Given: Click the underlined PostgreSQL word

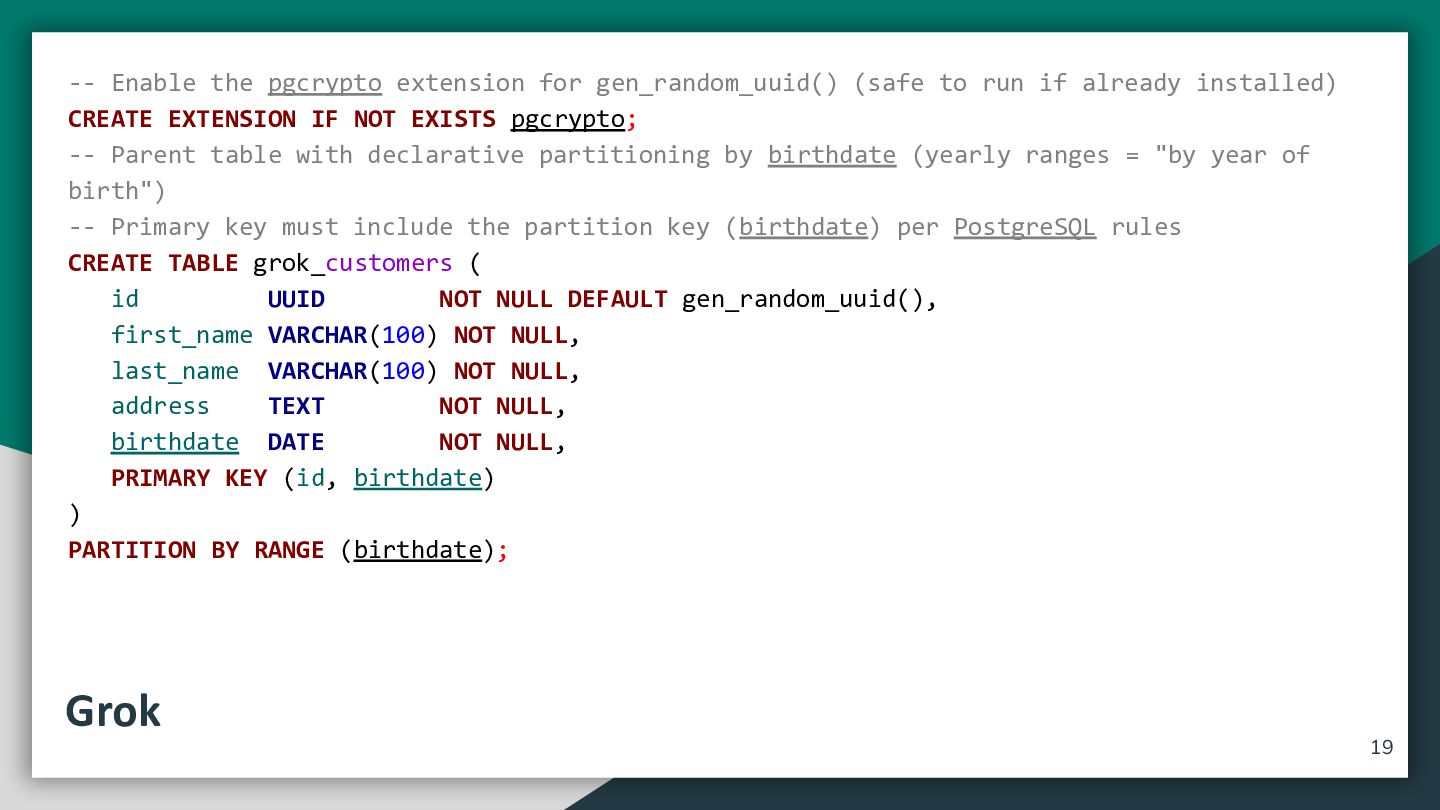Looking at the screenshot, I should [x=1025, y=227].
